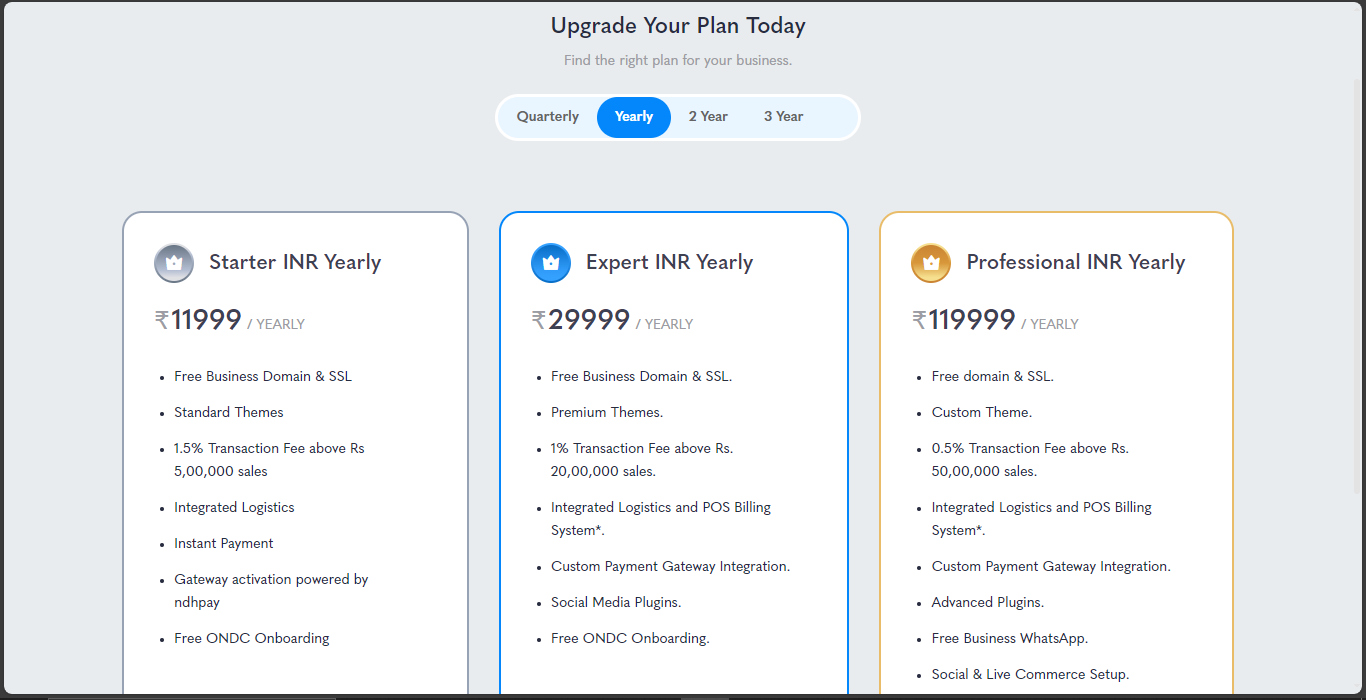Choose the 3 Year billing period
The width and height of the screenshot is (1366, 700).
click(x=784, y=117)
